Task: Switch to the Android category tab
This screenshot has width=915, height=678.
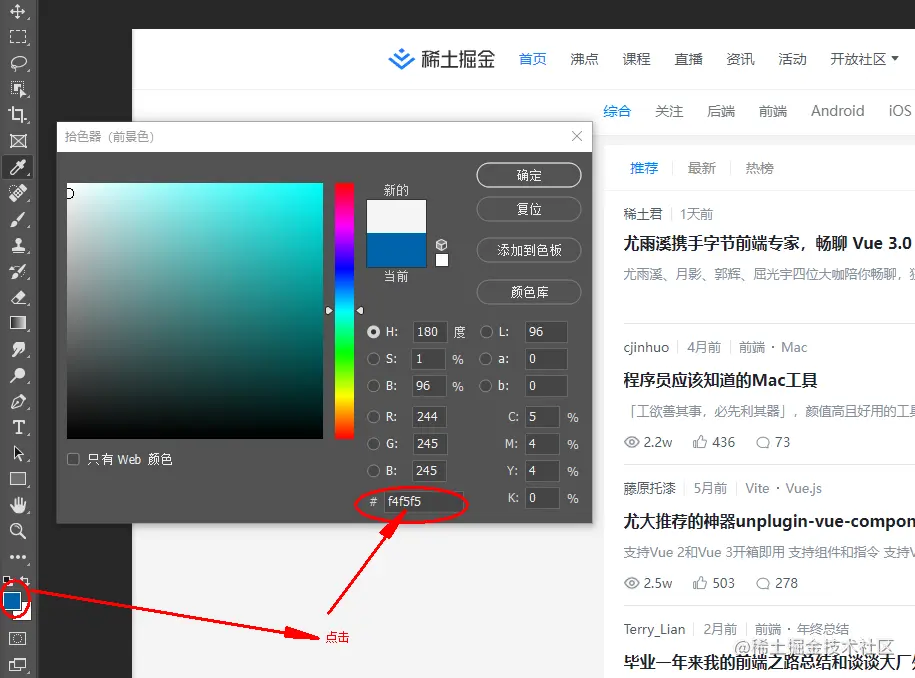Action: click(x=837, y=111)
